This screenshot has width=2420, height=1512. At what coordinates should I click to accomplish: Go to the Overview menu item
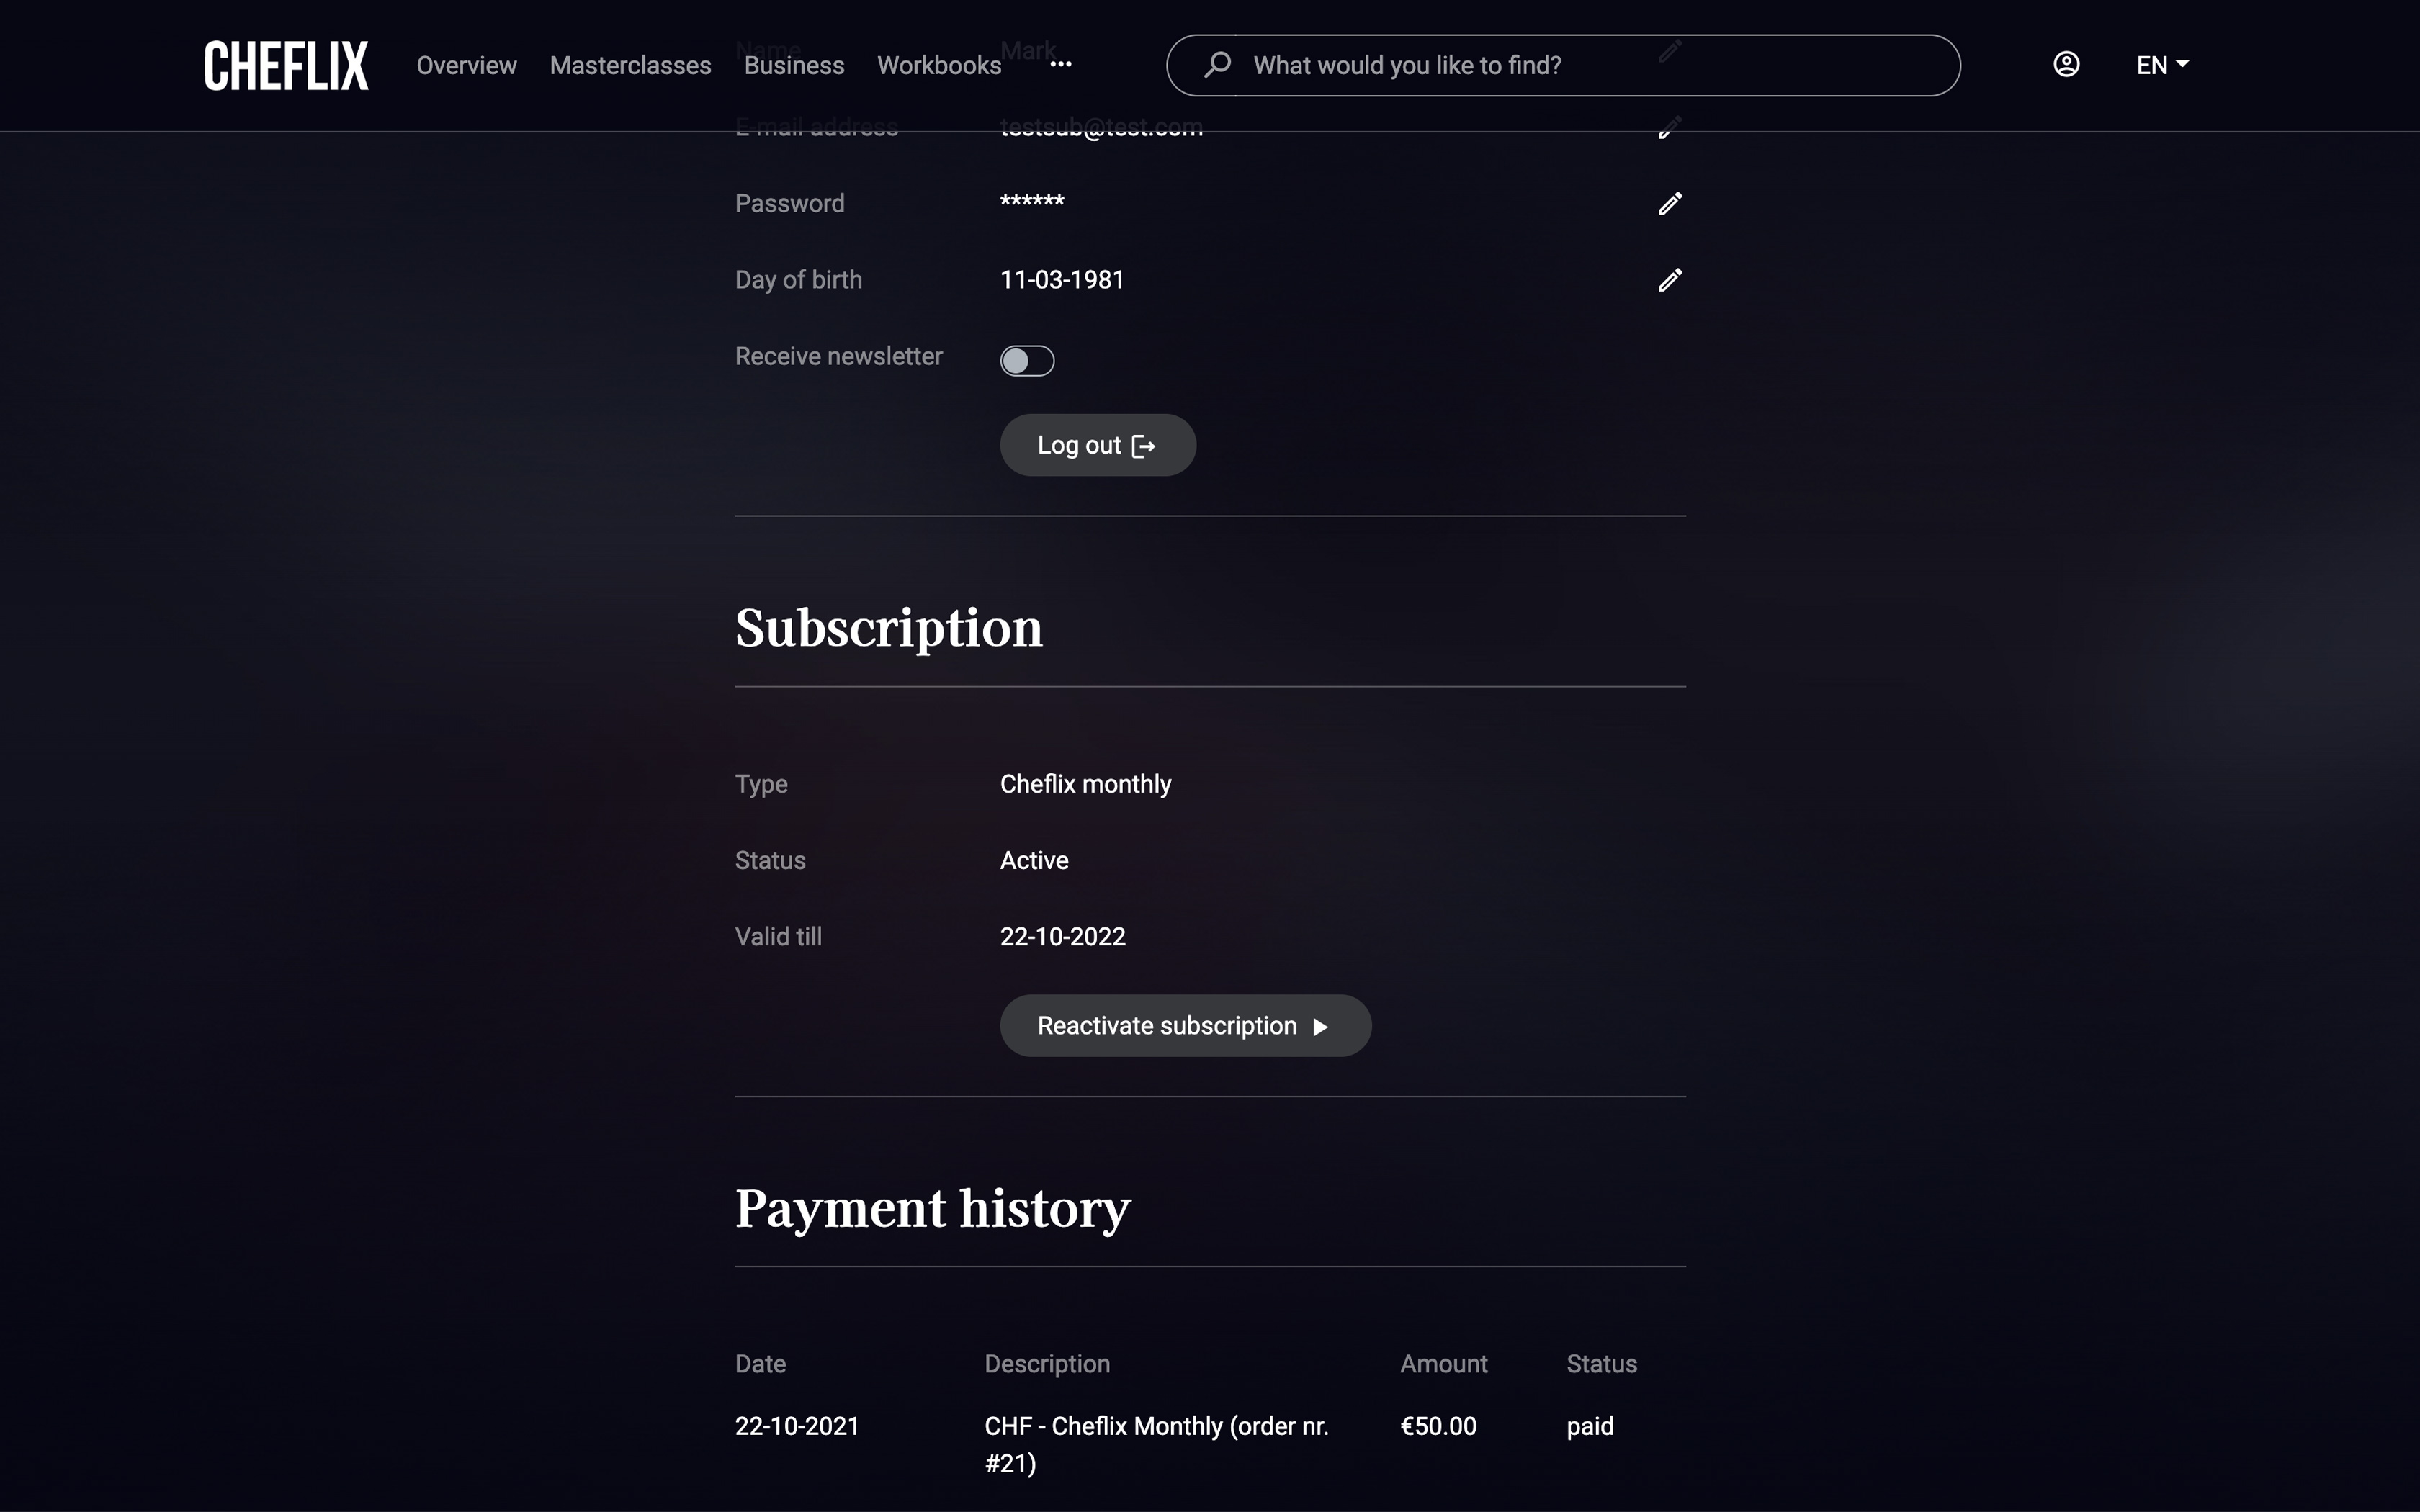tap(466, 66)
